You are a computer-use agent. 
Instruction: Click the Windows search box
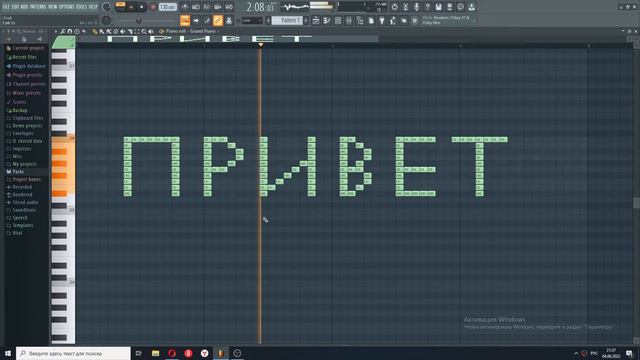click(x=73, y=353)
